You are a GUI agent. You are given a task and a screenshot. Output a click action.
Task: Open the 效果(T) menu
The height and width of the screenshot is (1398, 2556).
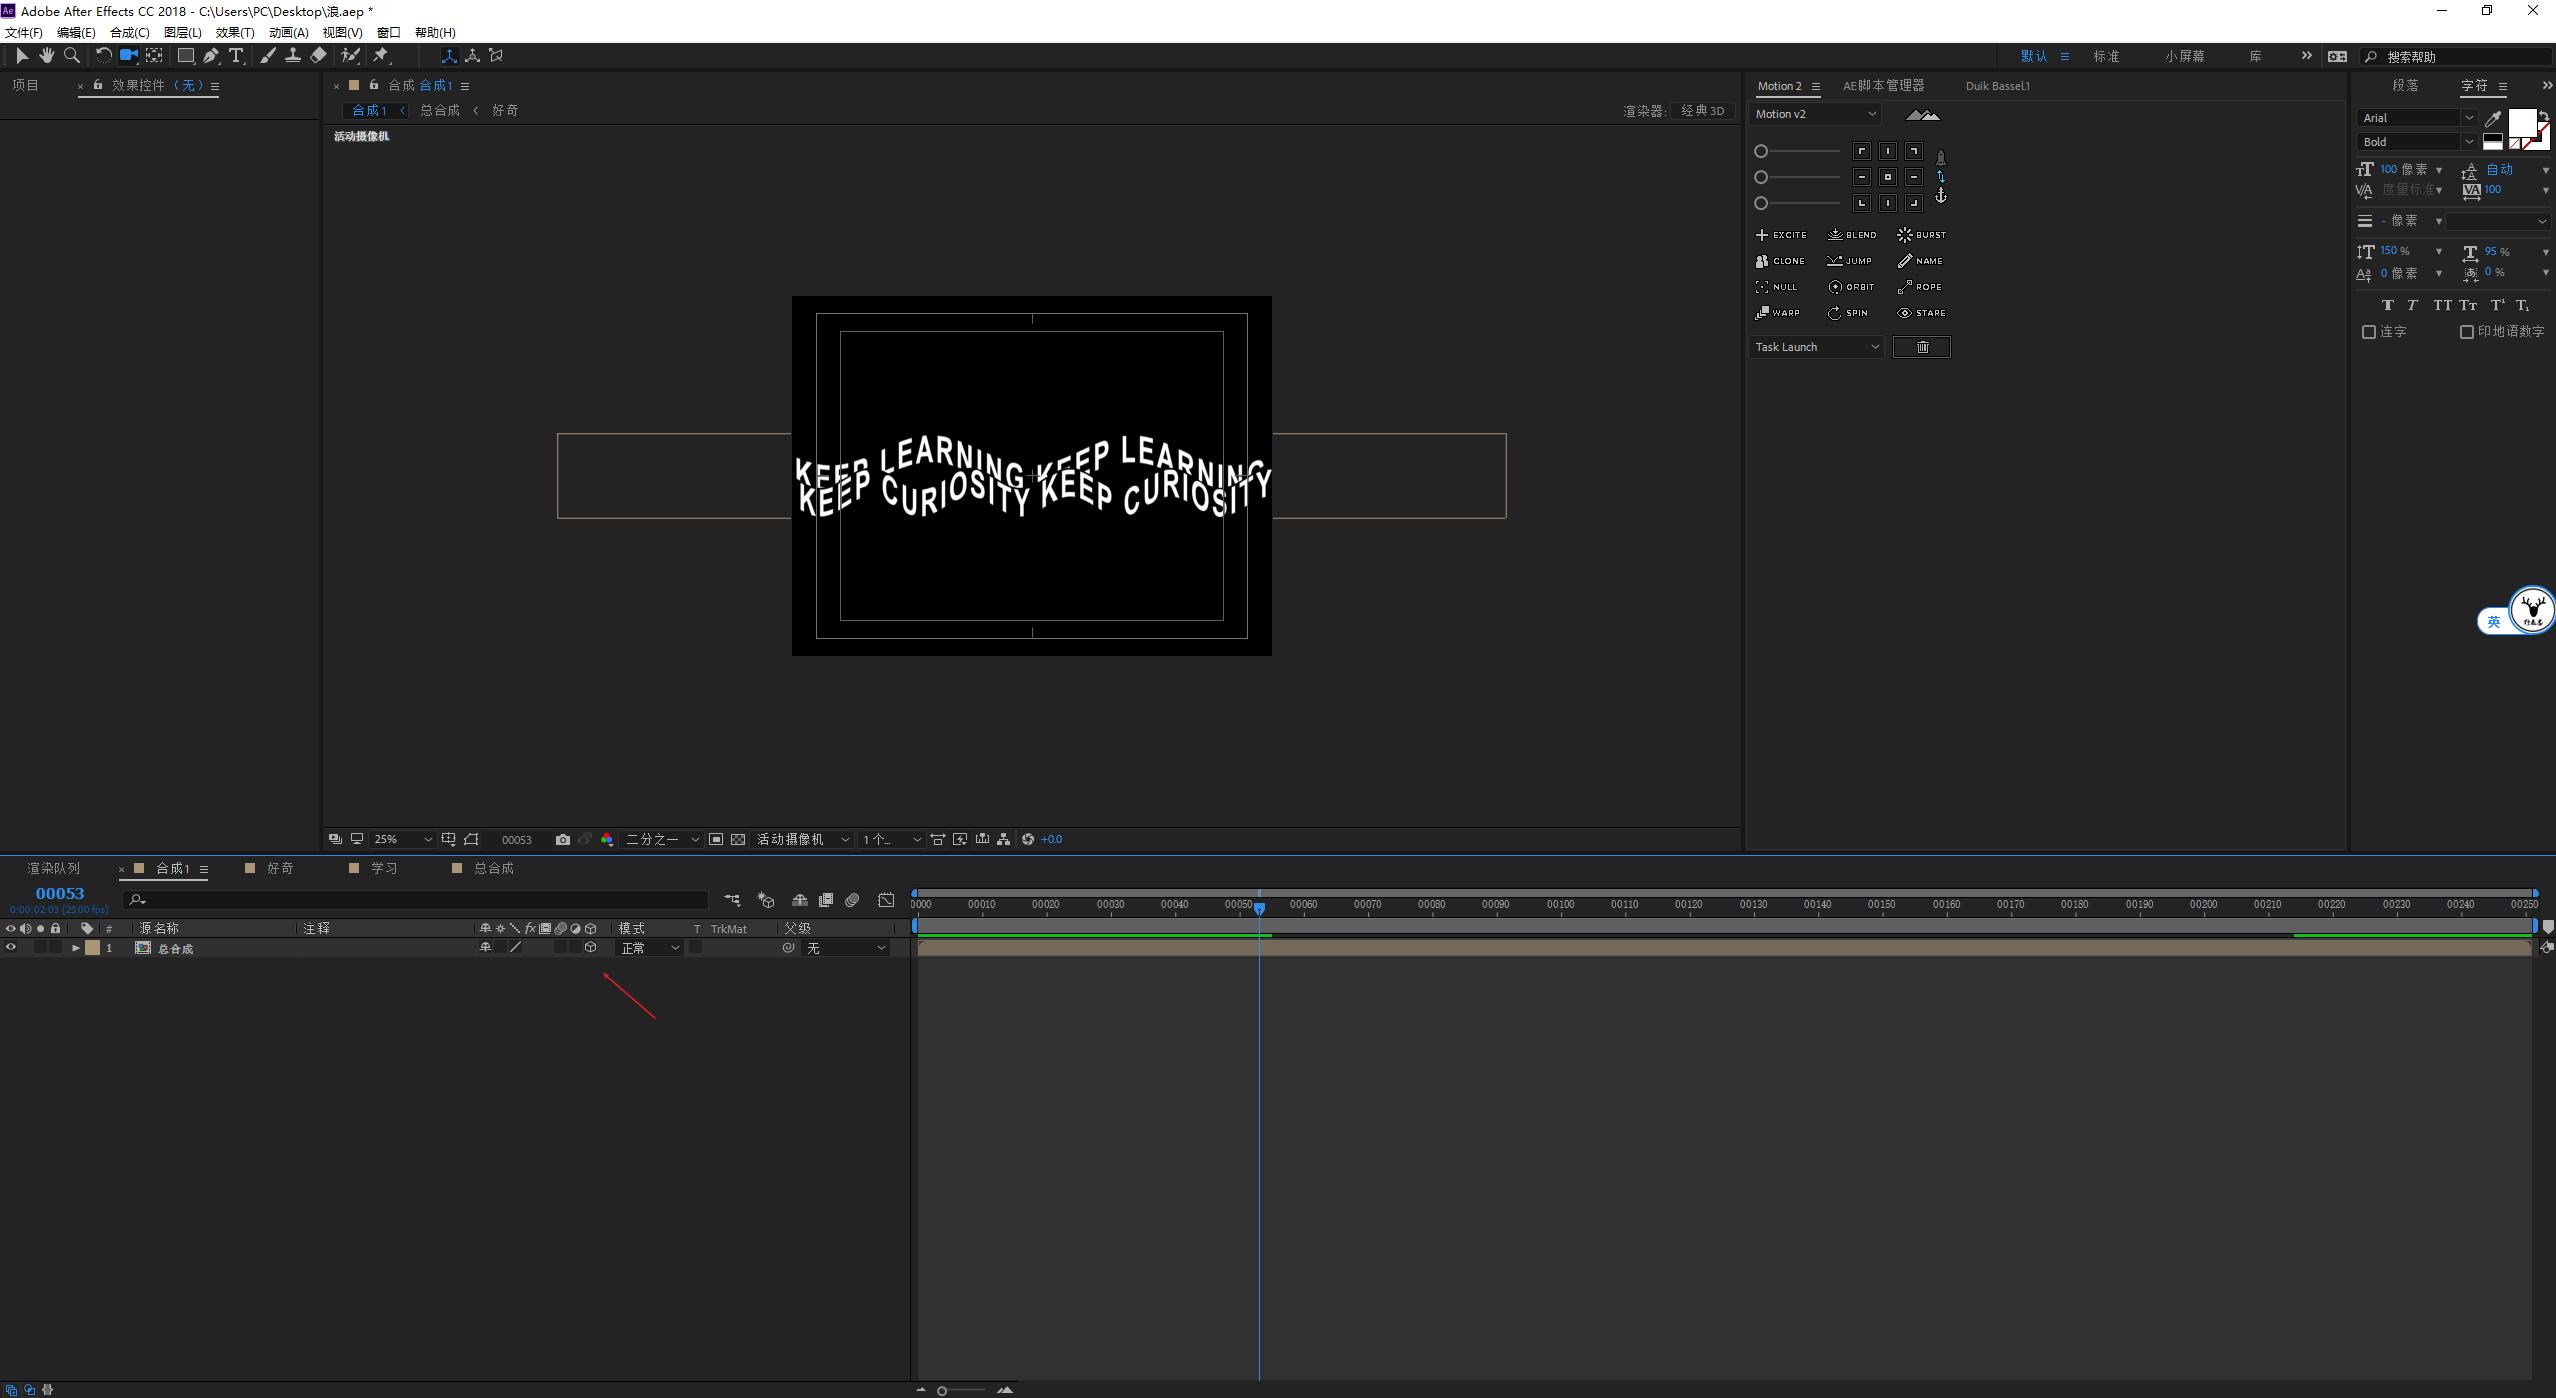pos(235,33)
